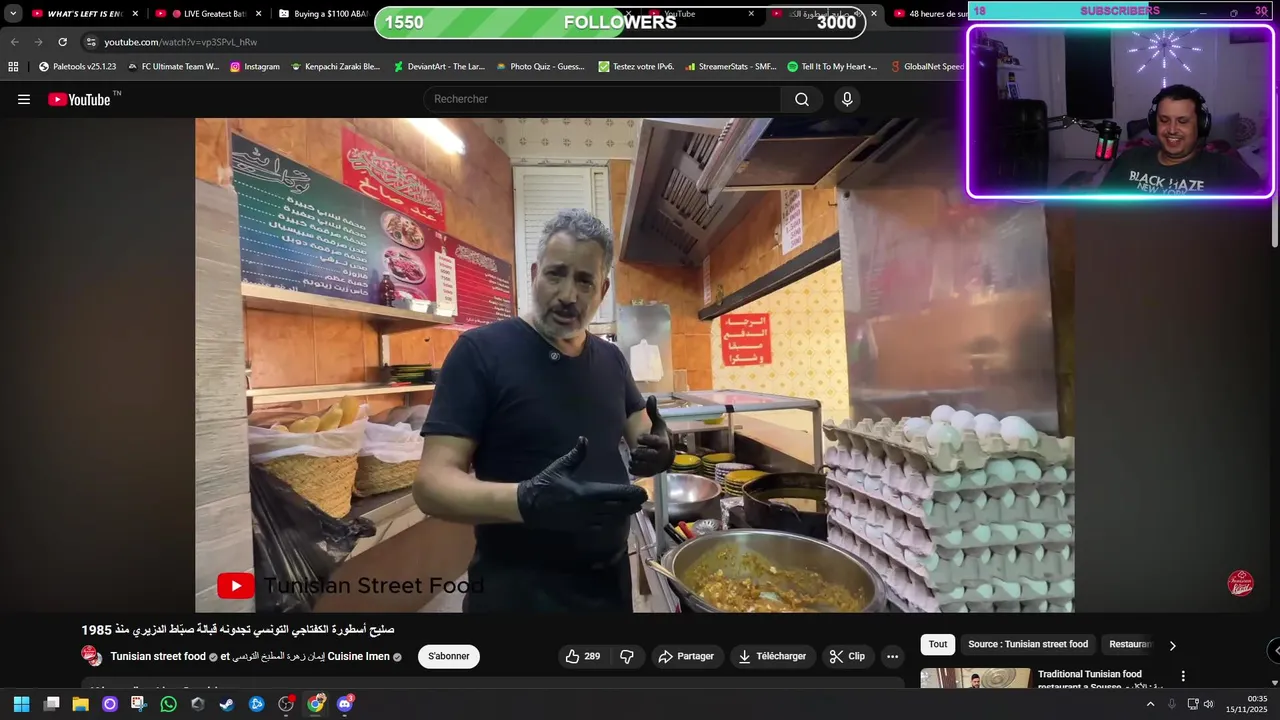Open the Instagram bookmark
This screenshot has width=1280, height=720.
tap(254, 67)
